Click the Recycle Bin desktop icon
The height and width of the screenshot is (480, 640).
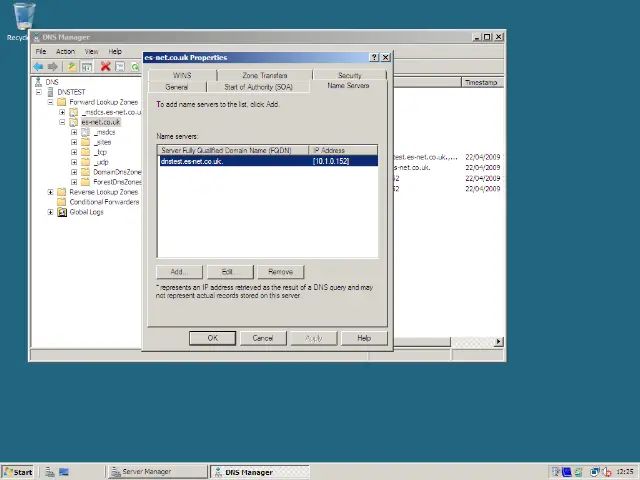coord(24,16)
